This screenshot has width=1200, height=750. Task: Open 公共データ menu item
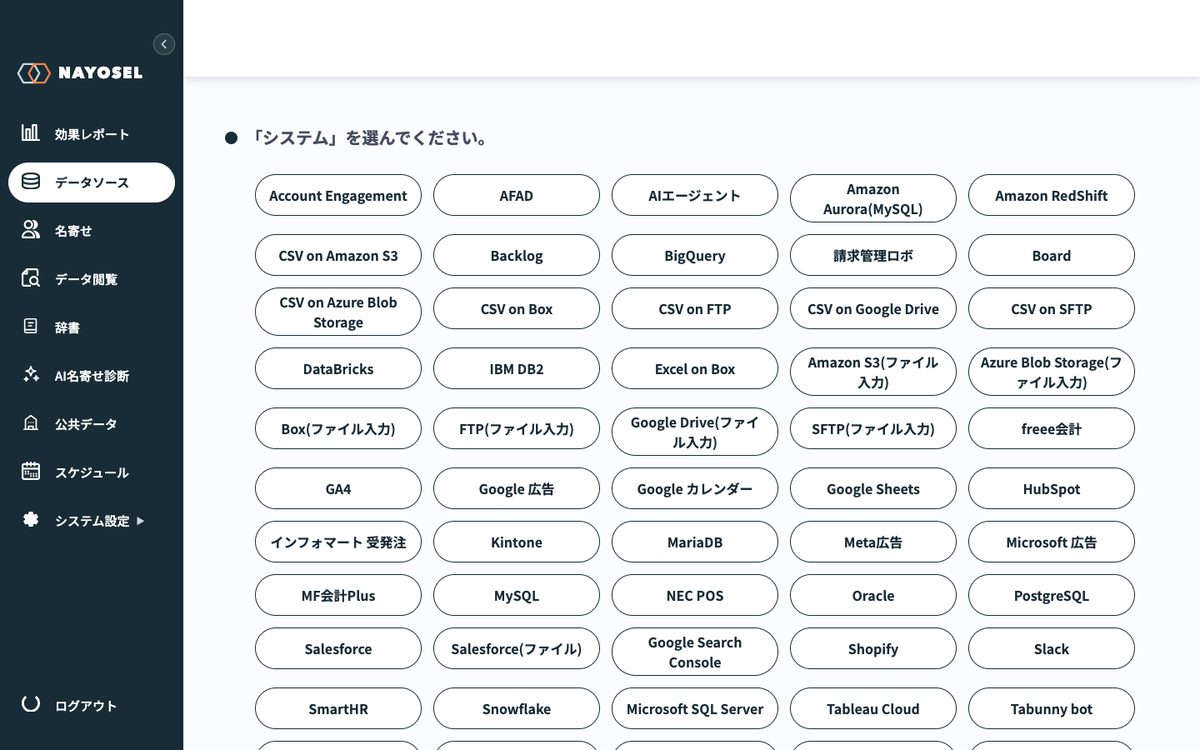(x=91, y=424)
